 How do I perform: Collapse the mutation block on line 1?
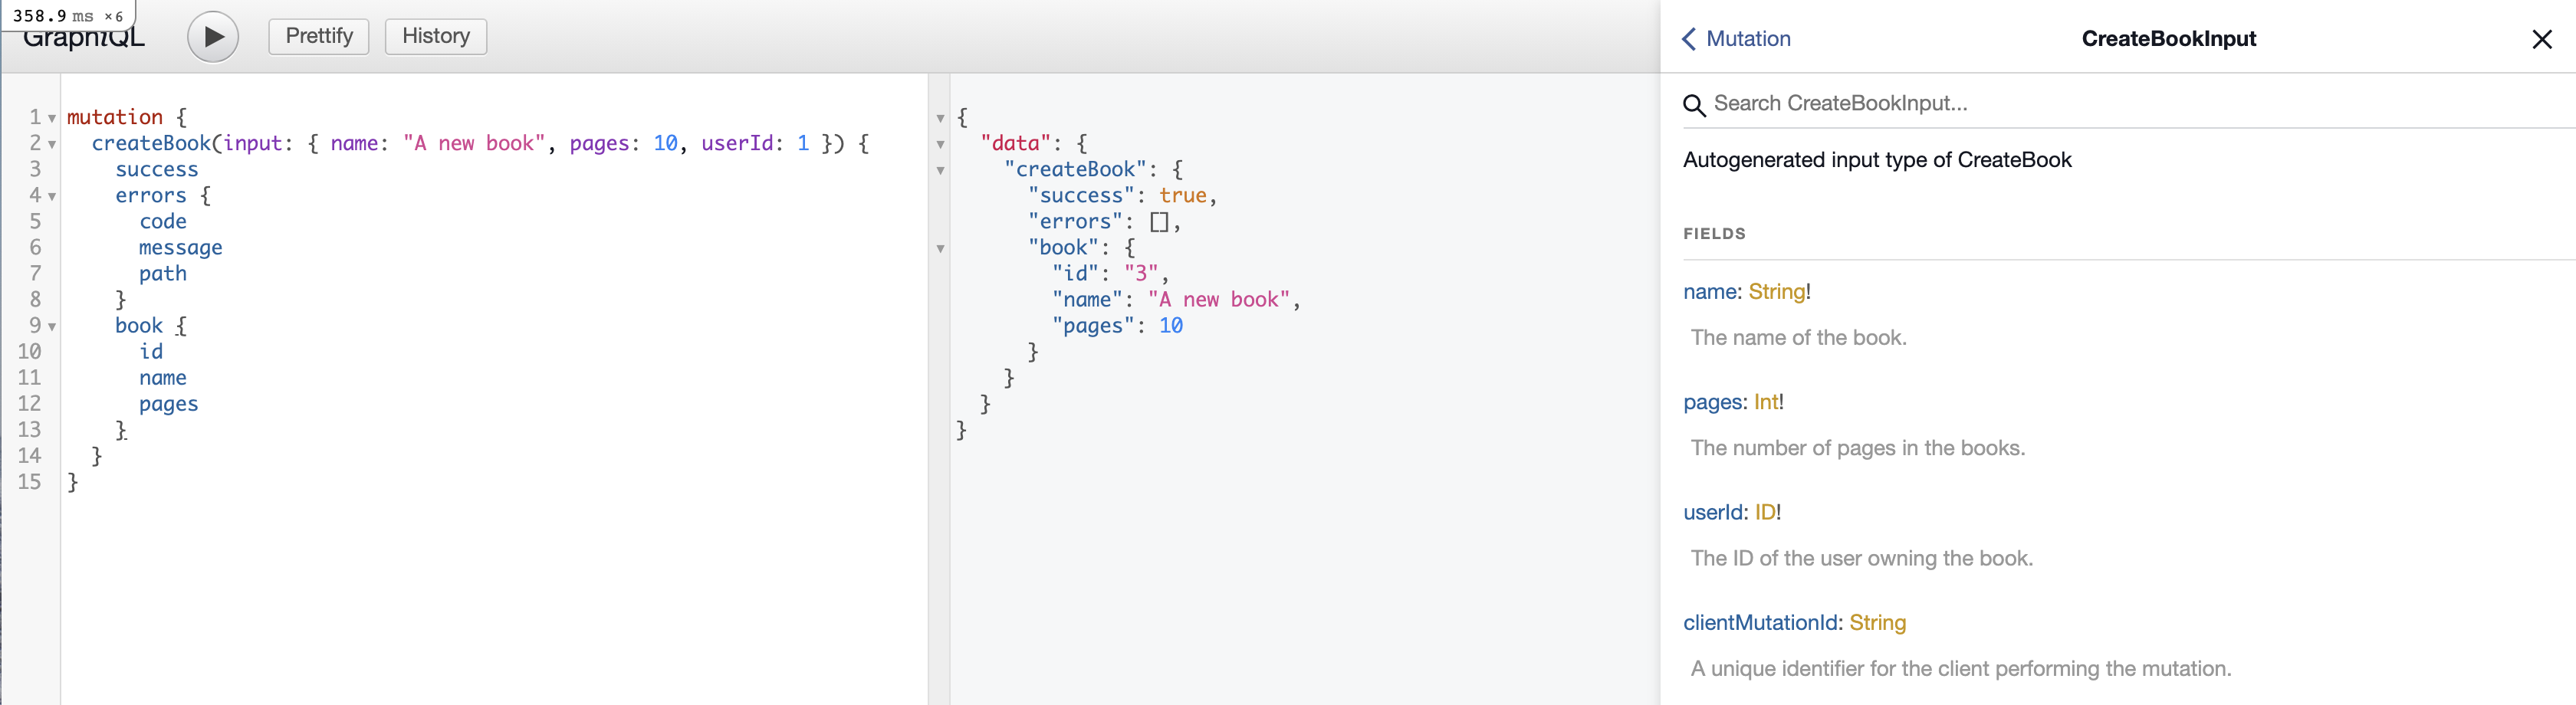point(52,119)
